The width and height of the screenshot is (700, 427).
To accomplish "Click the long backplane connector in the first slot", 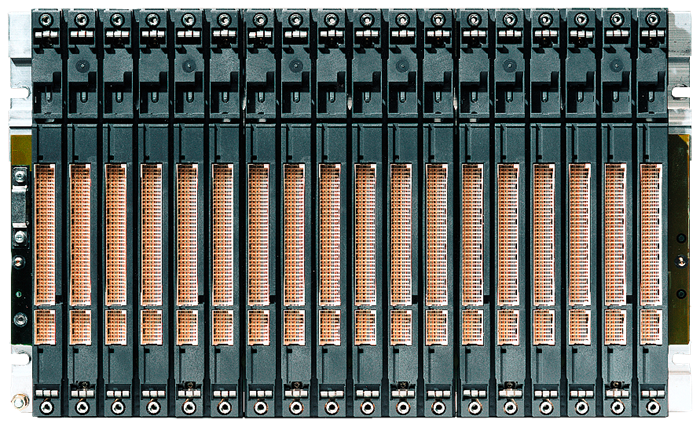I will click(45, 235).
